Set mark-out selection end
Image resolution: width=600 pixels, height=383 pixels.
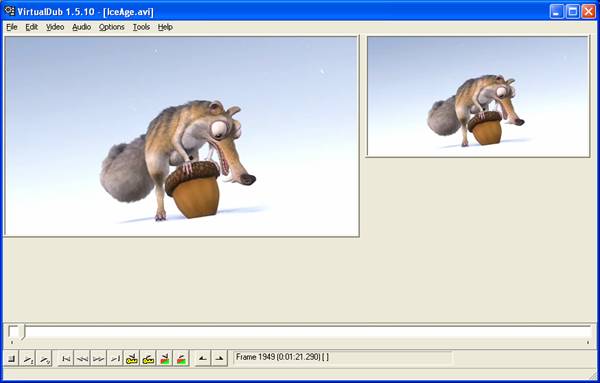219,359
